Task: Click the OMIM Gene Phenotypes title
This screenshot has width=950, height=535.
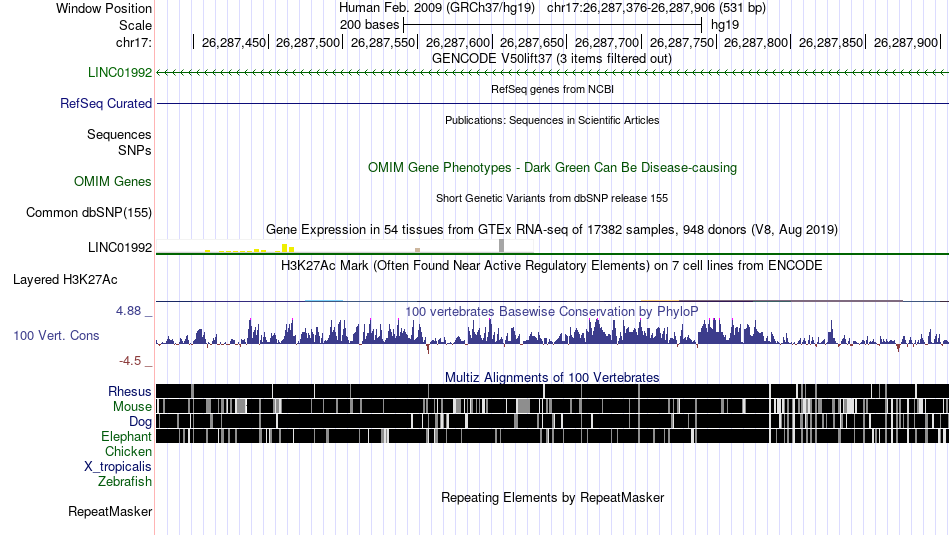Action: click(x=553, y=168)
